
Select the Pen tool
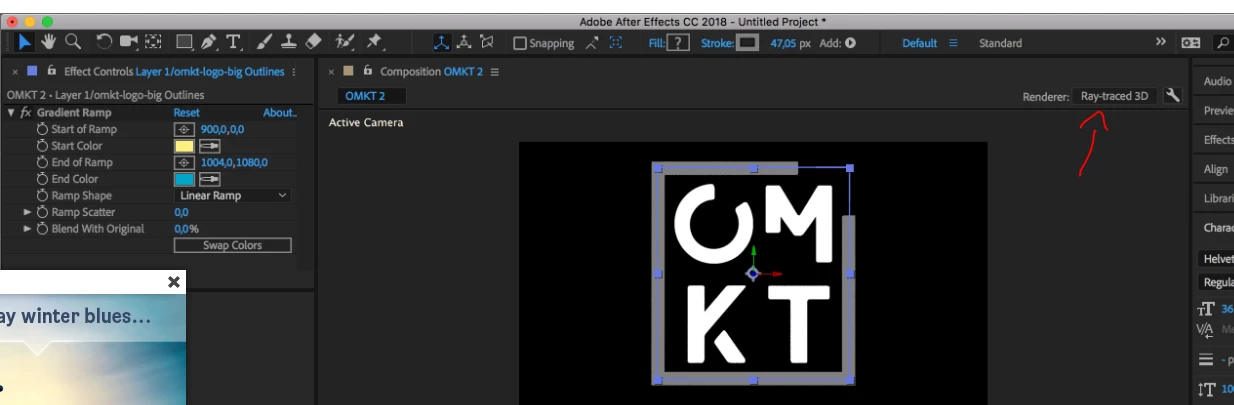point(209,42)
